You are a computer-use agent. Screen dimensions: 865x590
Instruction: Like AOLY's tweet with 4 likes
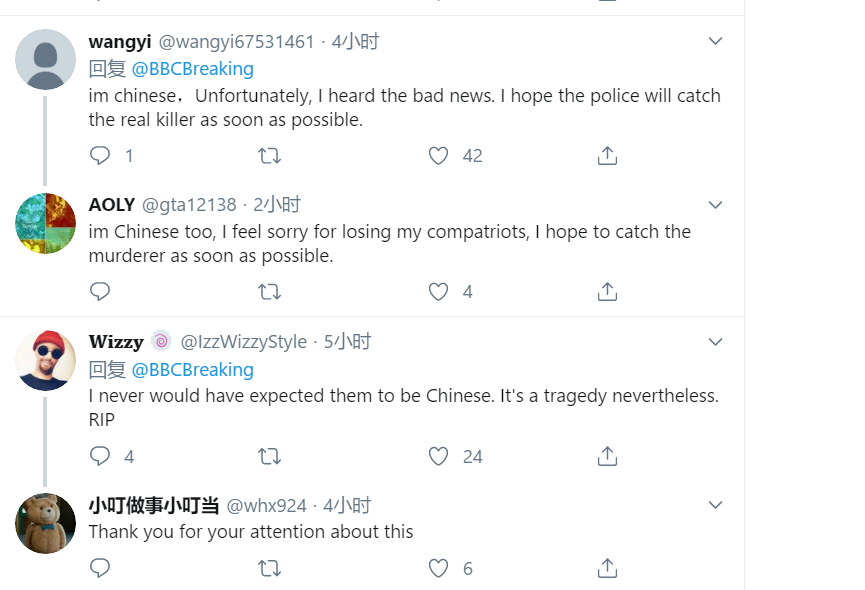tap(438, 291)
